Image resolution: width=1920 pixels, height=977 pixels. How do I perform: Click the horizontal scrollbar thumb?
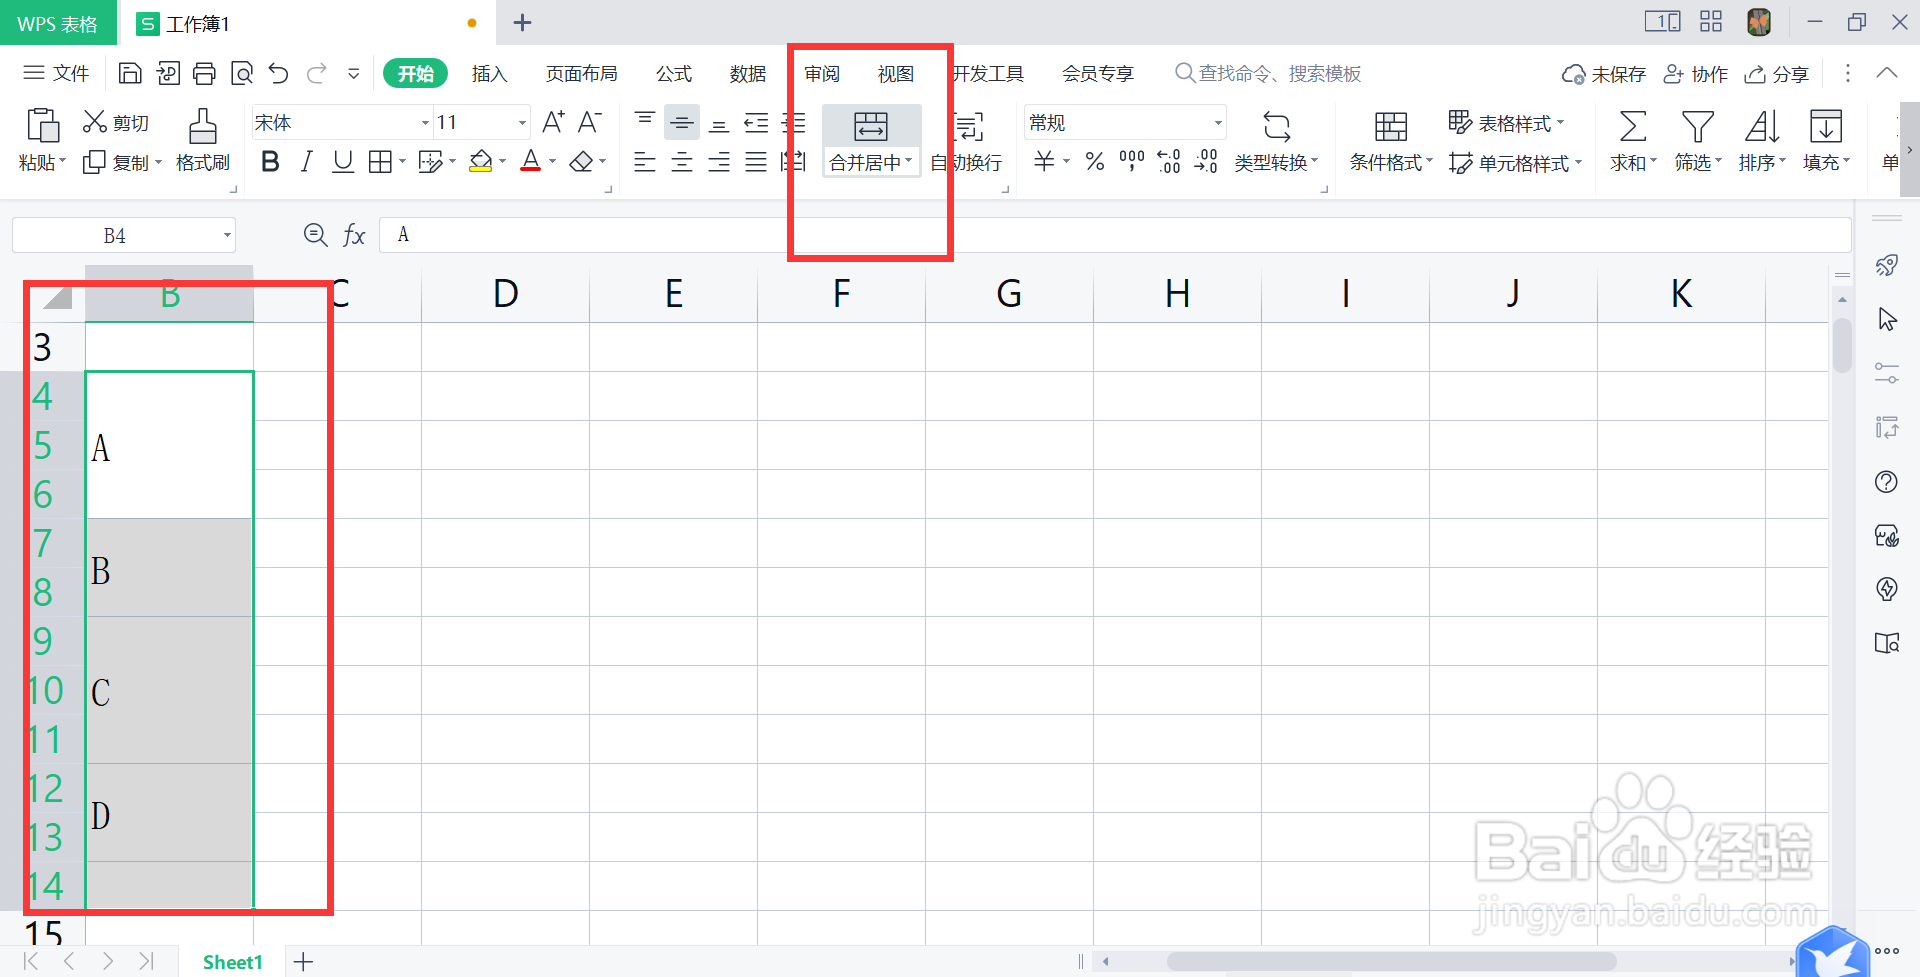coord(1391,961)
